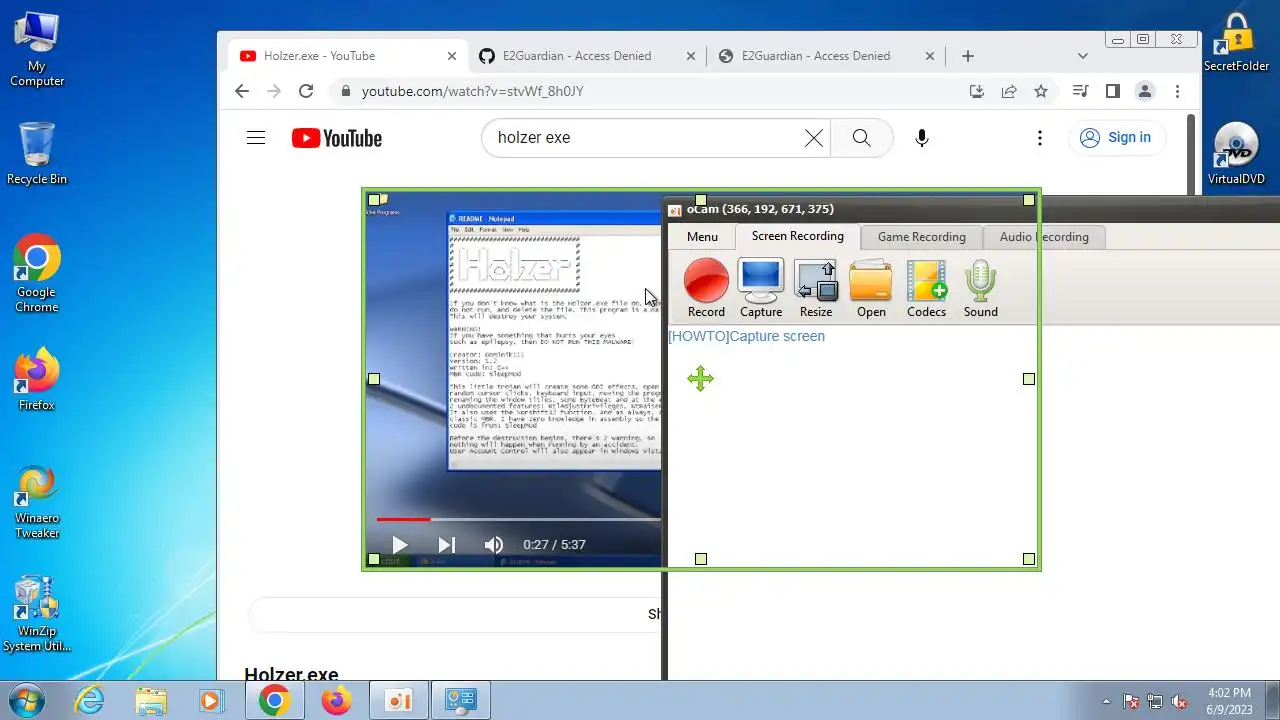Click the muted speaker tray icon
The width and height of the screenshot is (1280, 720).
1179,701
